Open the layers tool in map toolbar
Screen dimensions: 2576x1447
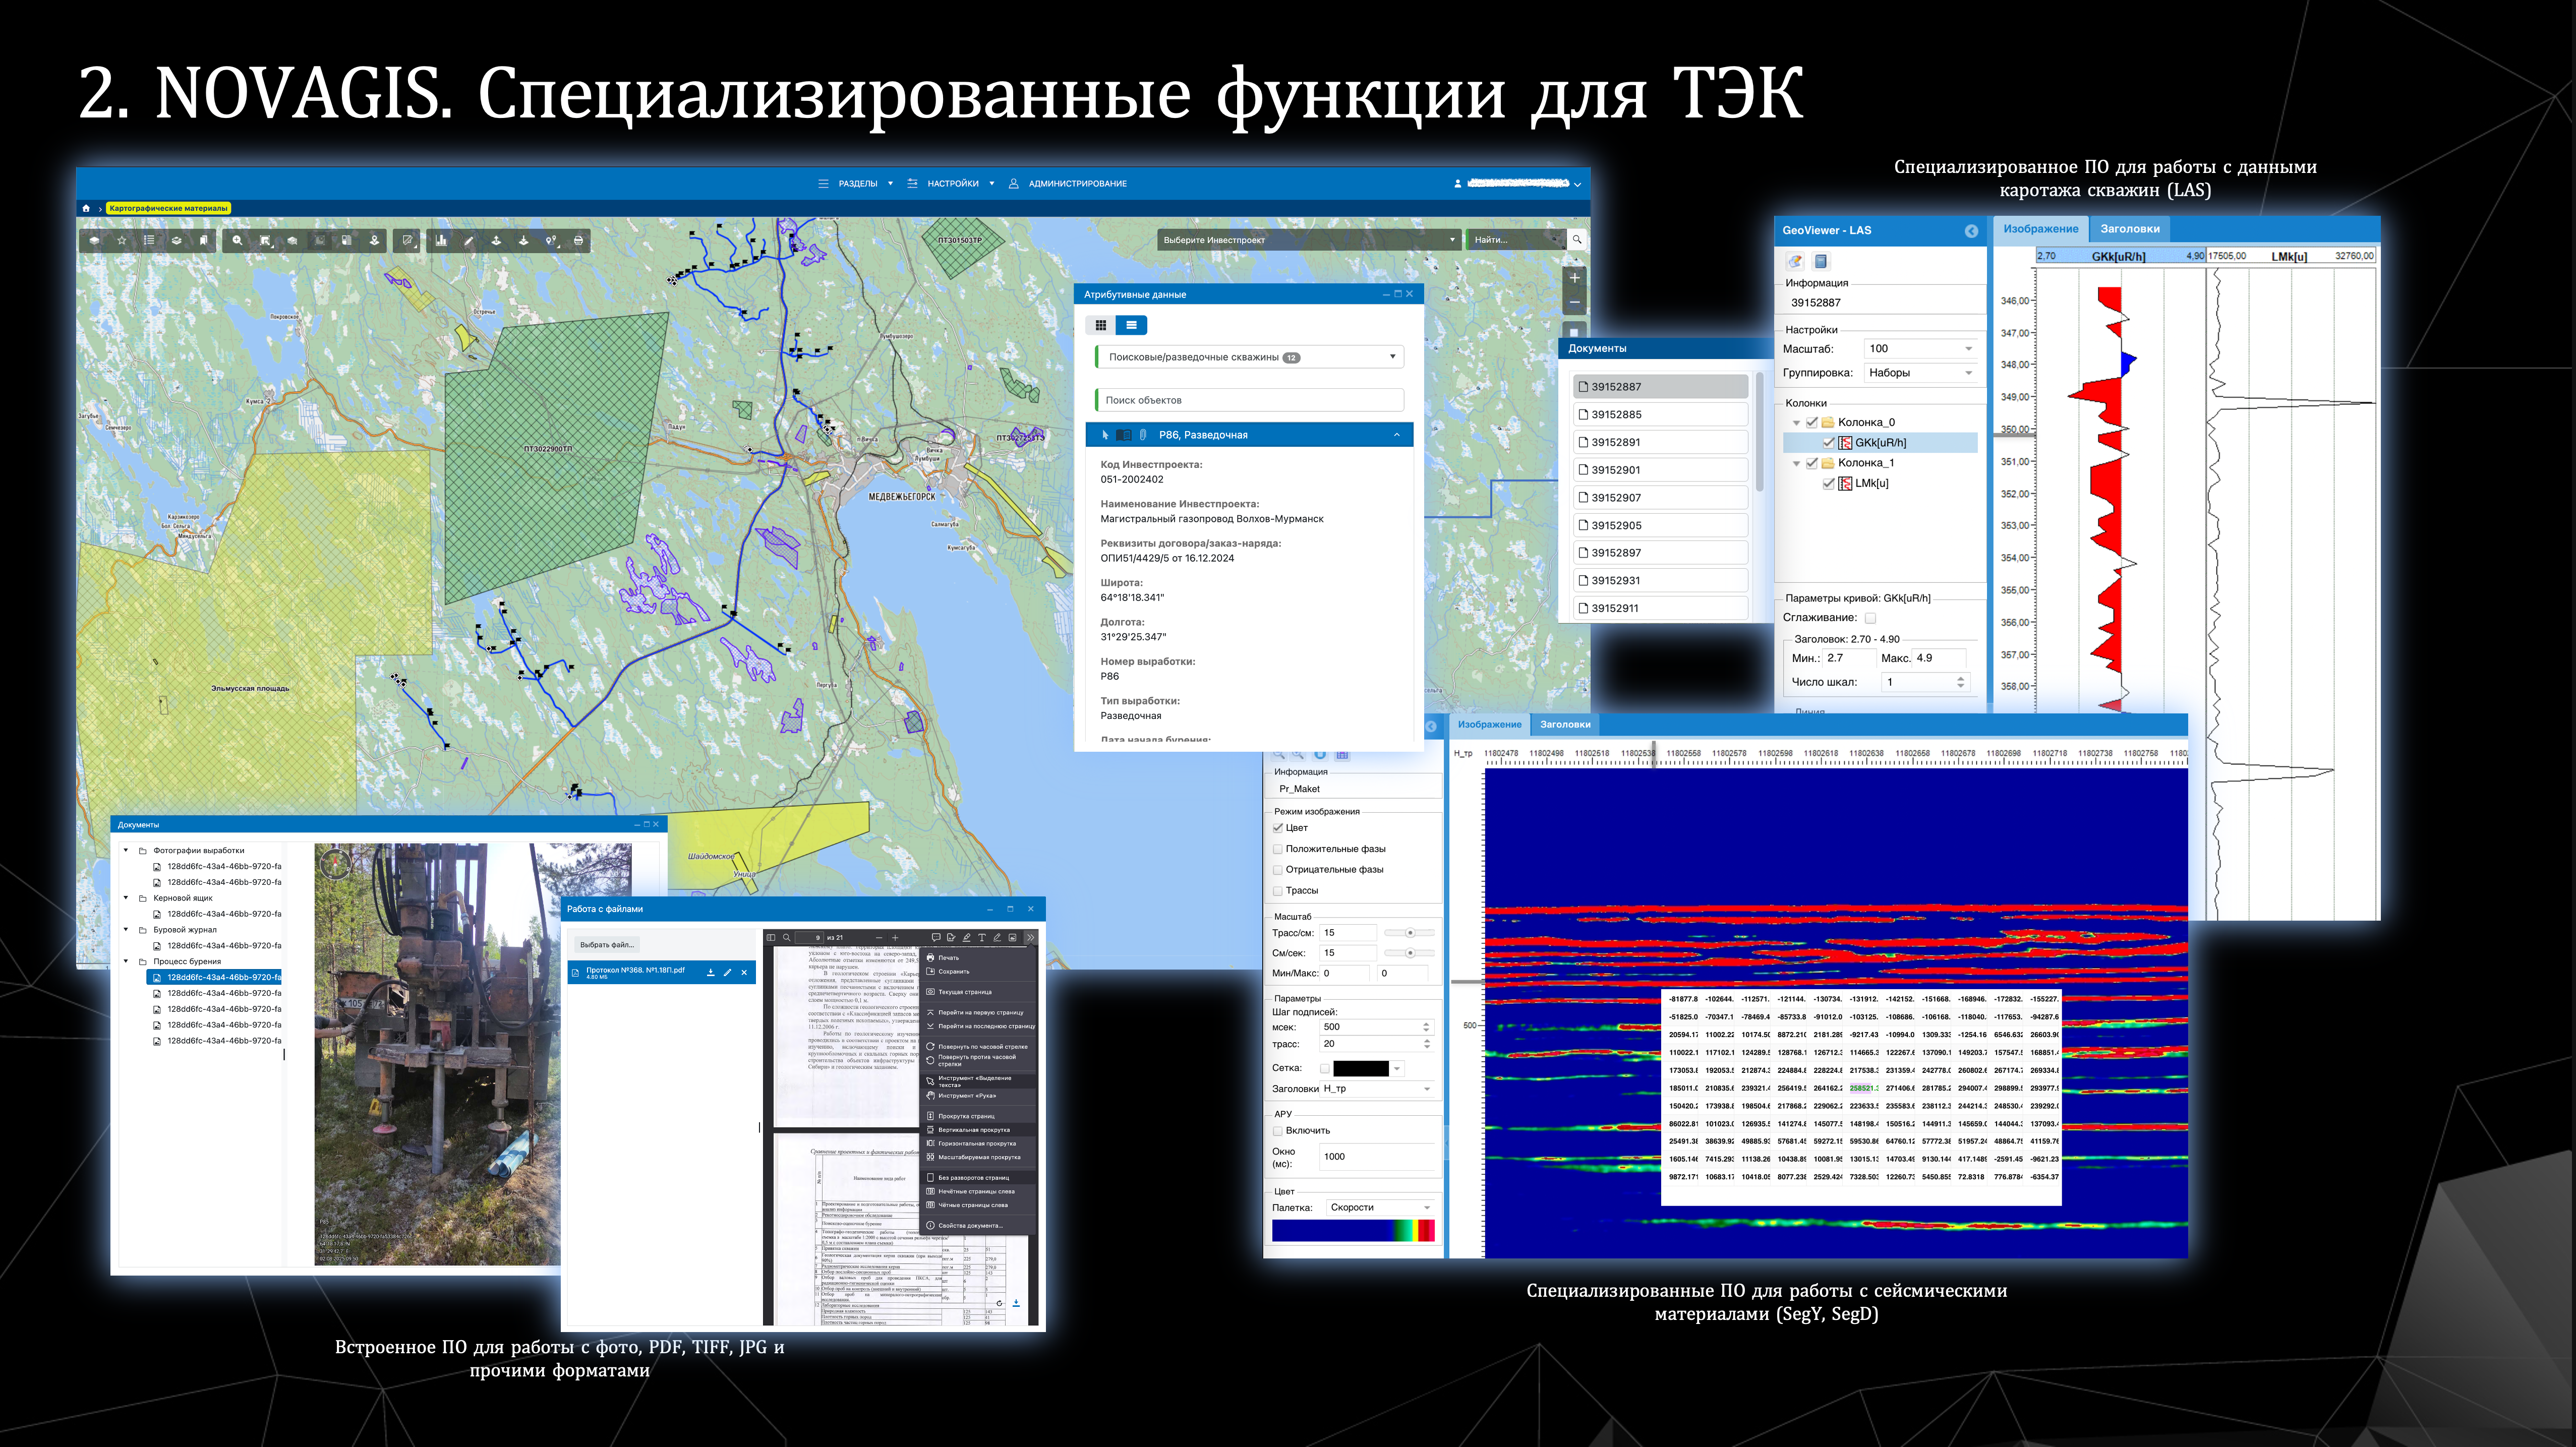94,240
